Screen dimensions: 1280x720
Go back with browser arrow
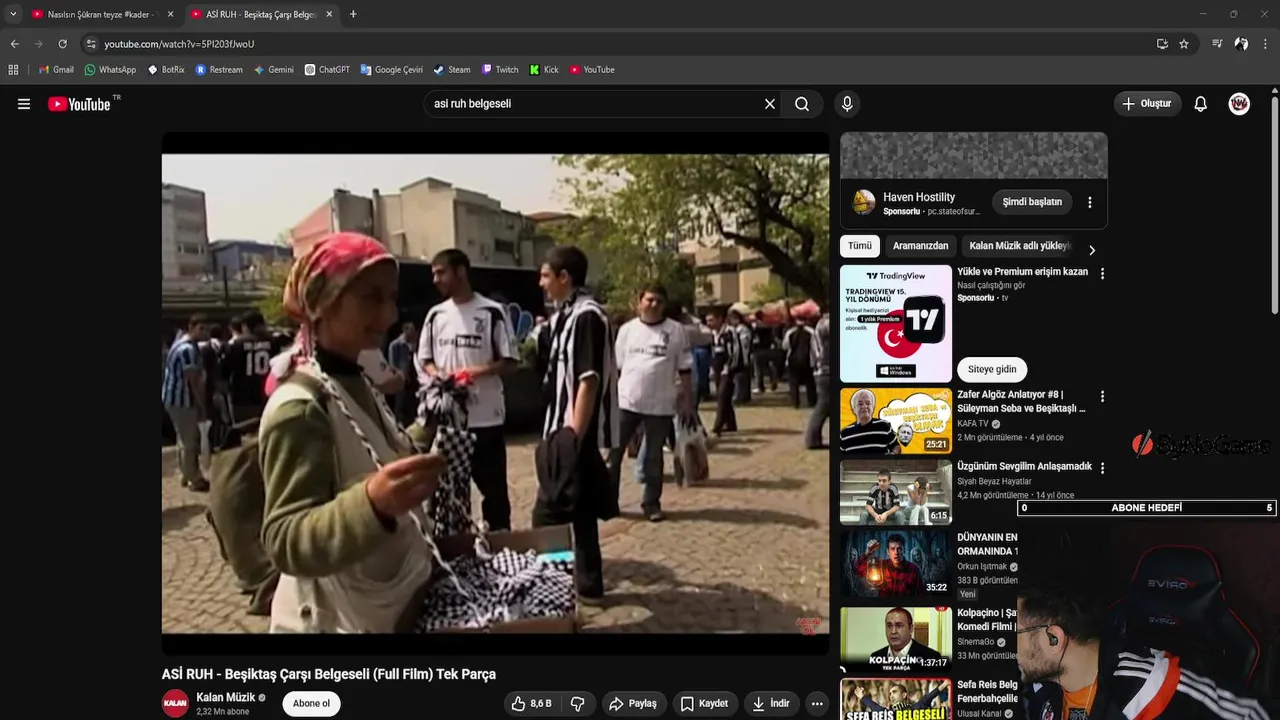click(x=14, y=44)
